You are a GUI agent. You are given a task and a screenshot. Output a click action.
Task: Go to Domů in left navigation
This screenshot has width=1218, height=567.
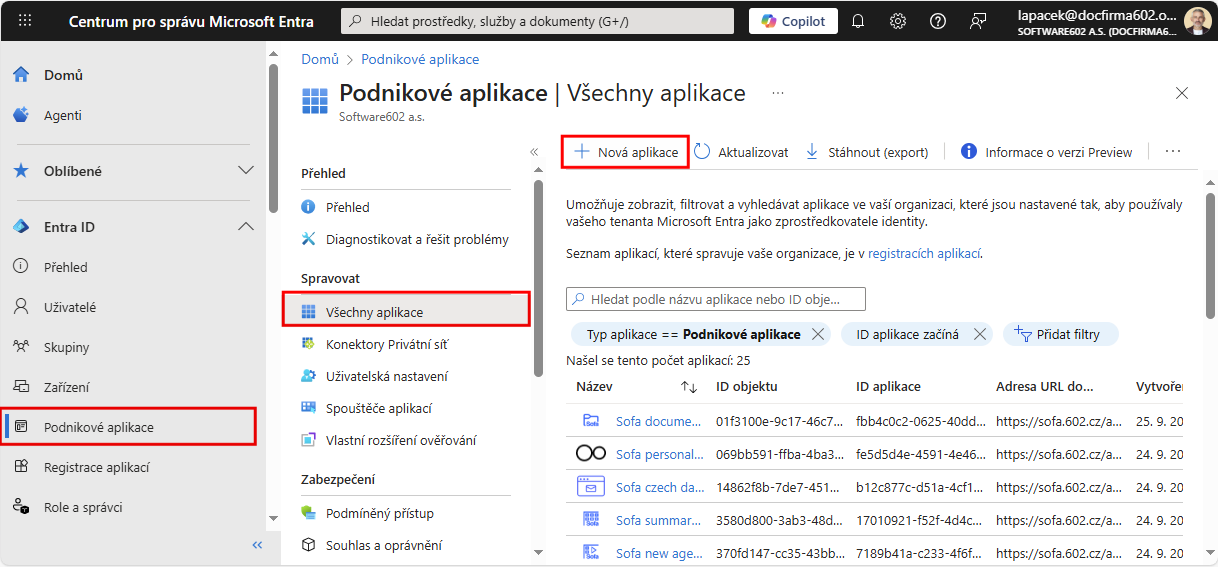tap(63, 75)
